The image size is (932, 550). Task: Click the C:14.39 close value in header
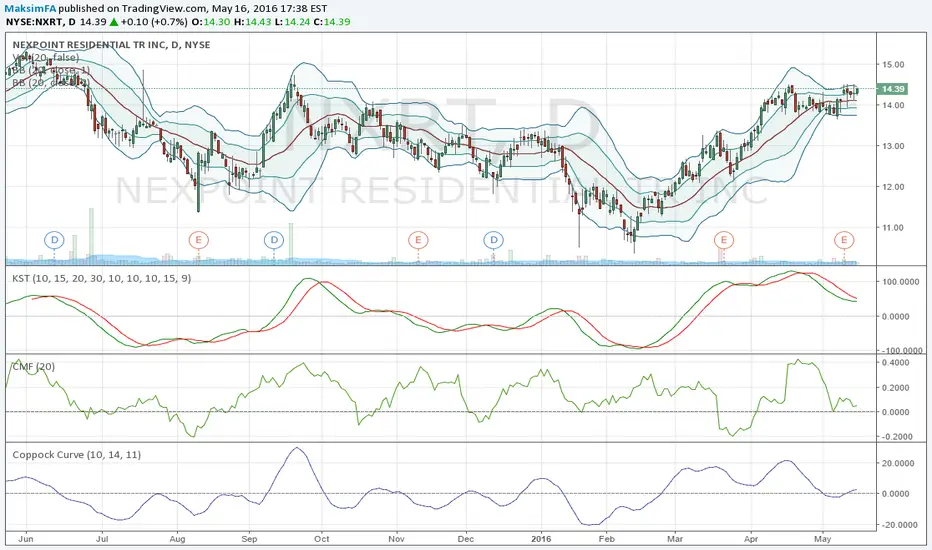pyautogui.click(x=332, y=22)
